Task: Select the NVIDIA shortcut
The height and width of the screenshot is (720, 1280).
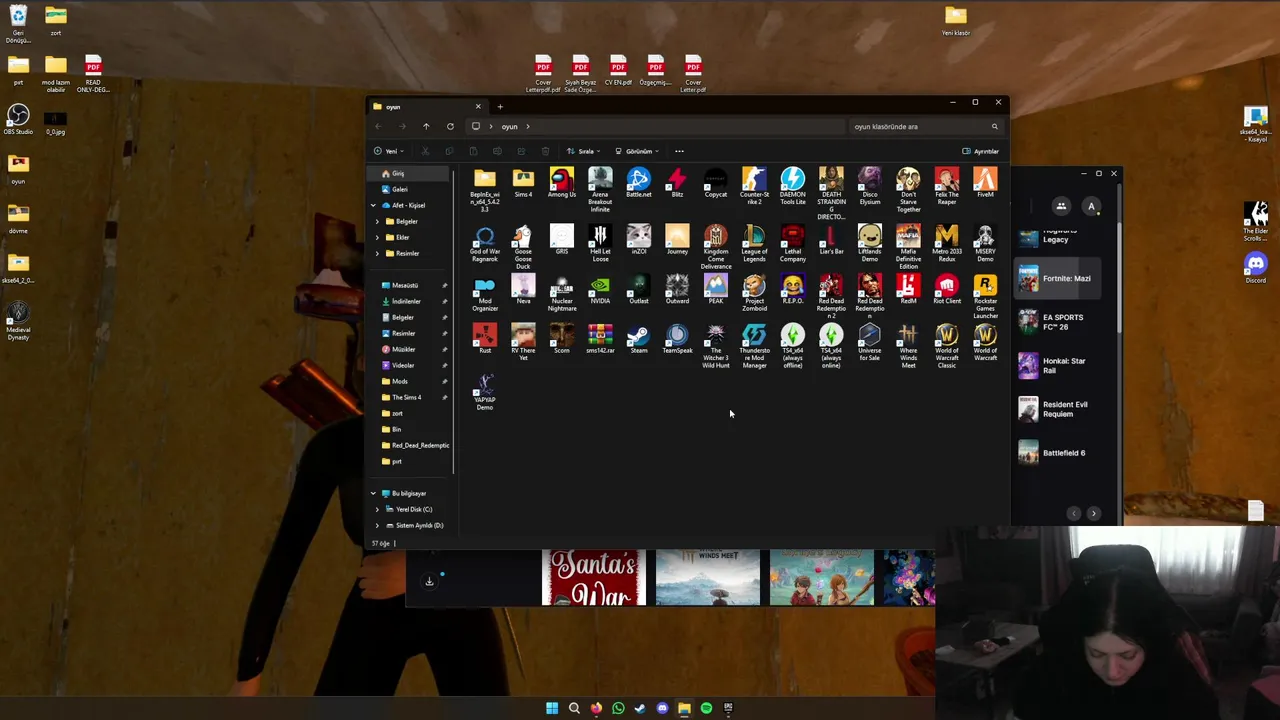Action: (x=600, y=291)
